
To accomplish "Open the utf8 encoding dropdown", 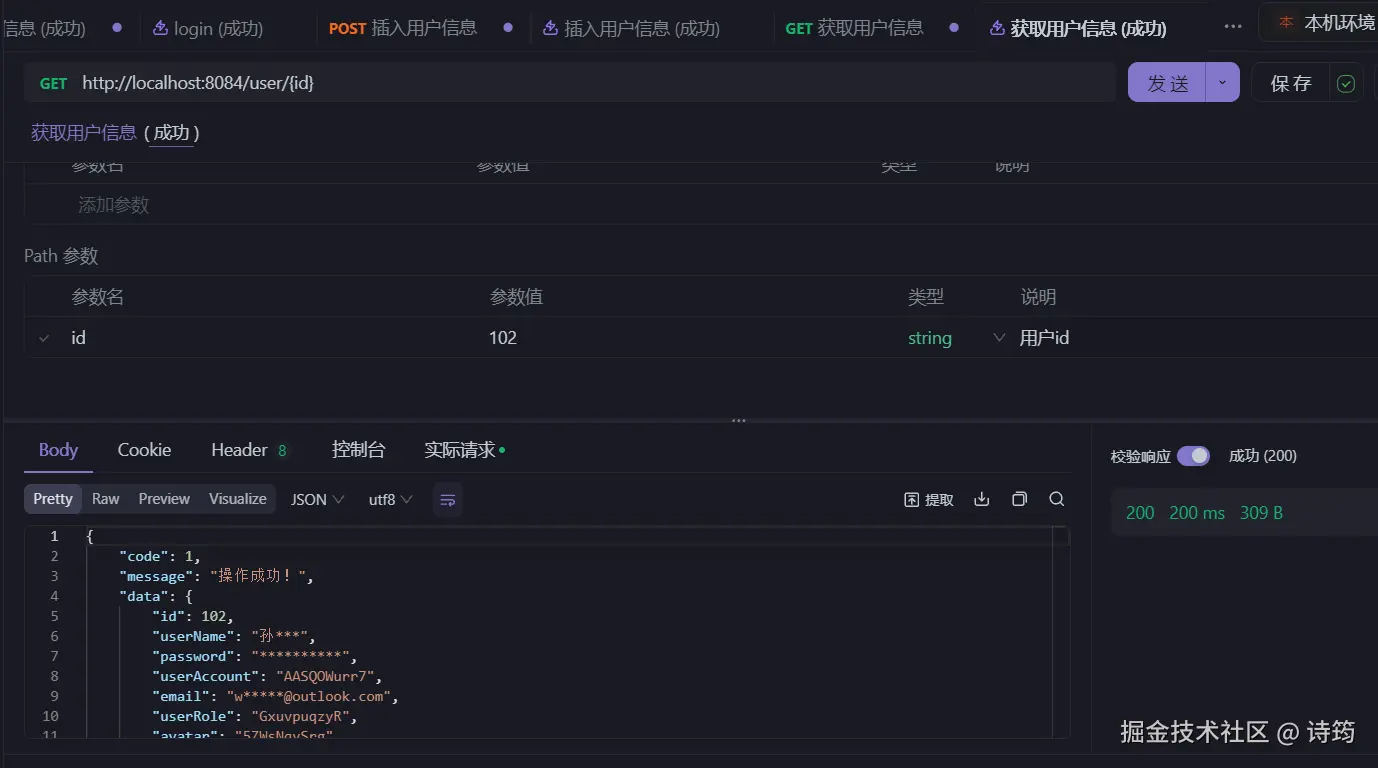I will (390, 499).
